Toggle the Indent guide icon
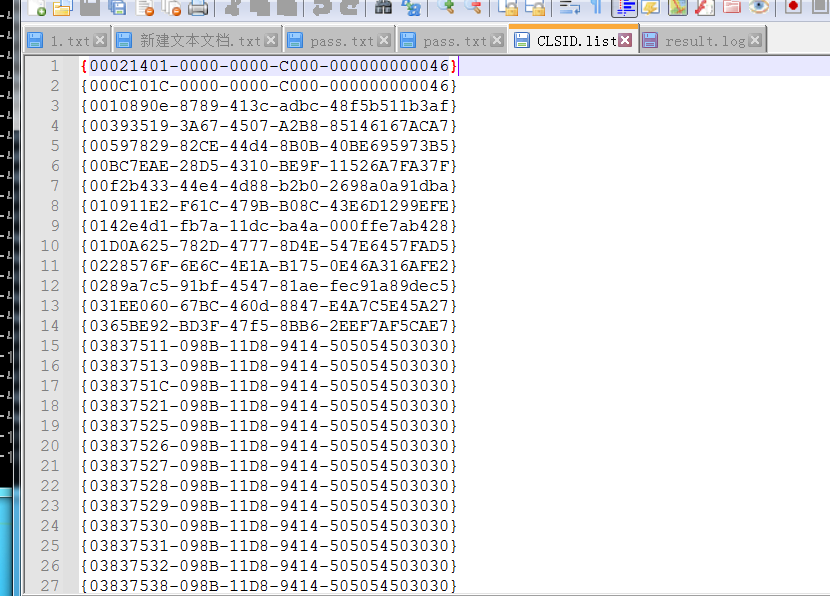 pos(625,7)
